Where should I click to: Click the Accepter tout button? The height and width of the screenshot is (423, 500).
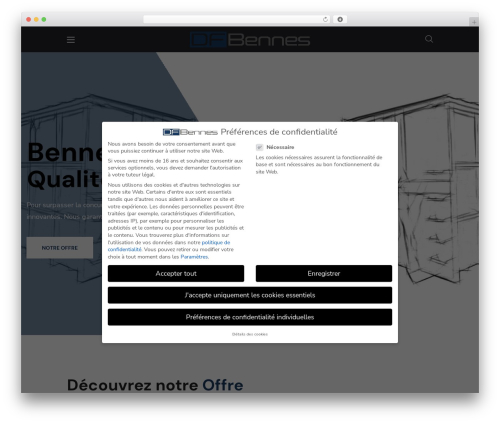(176, 274)
